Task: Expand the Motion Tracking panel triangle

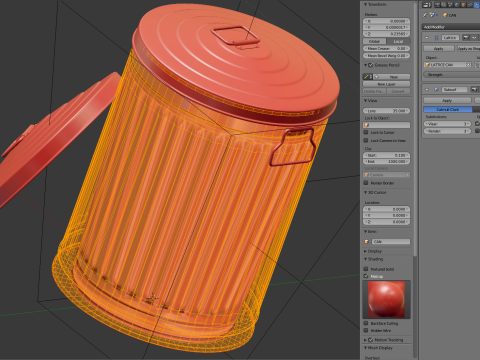Action: point(365,340)
